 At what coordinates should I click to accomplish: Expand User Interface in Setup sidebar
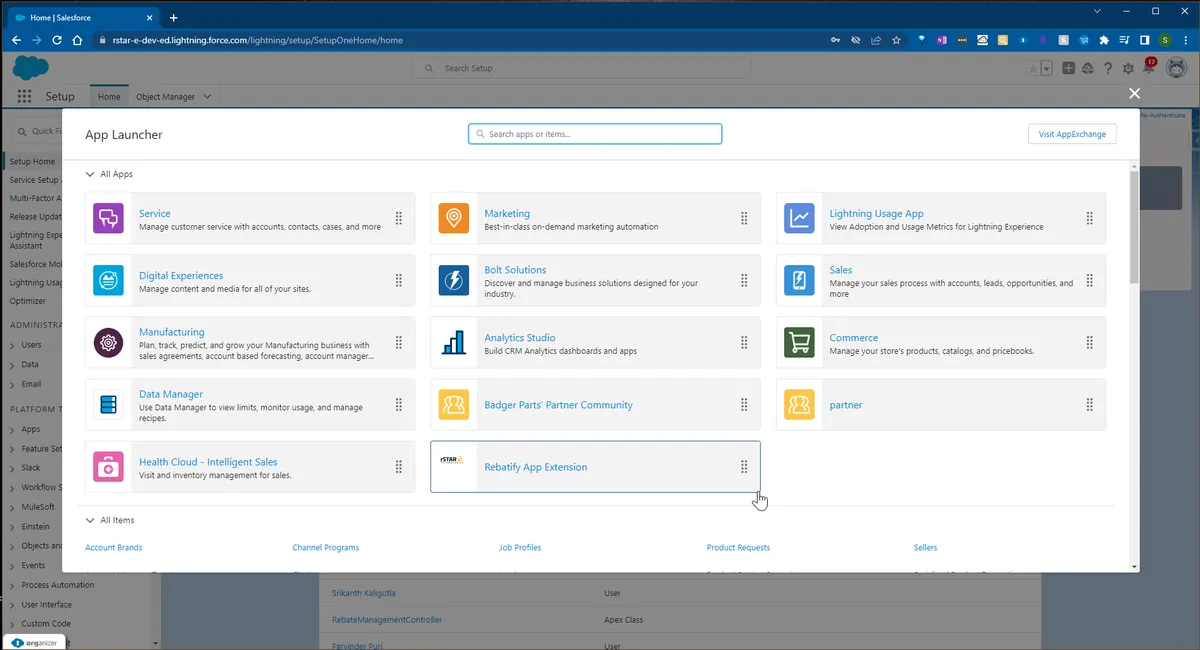[x=12, y=604]
